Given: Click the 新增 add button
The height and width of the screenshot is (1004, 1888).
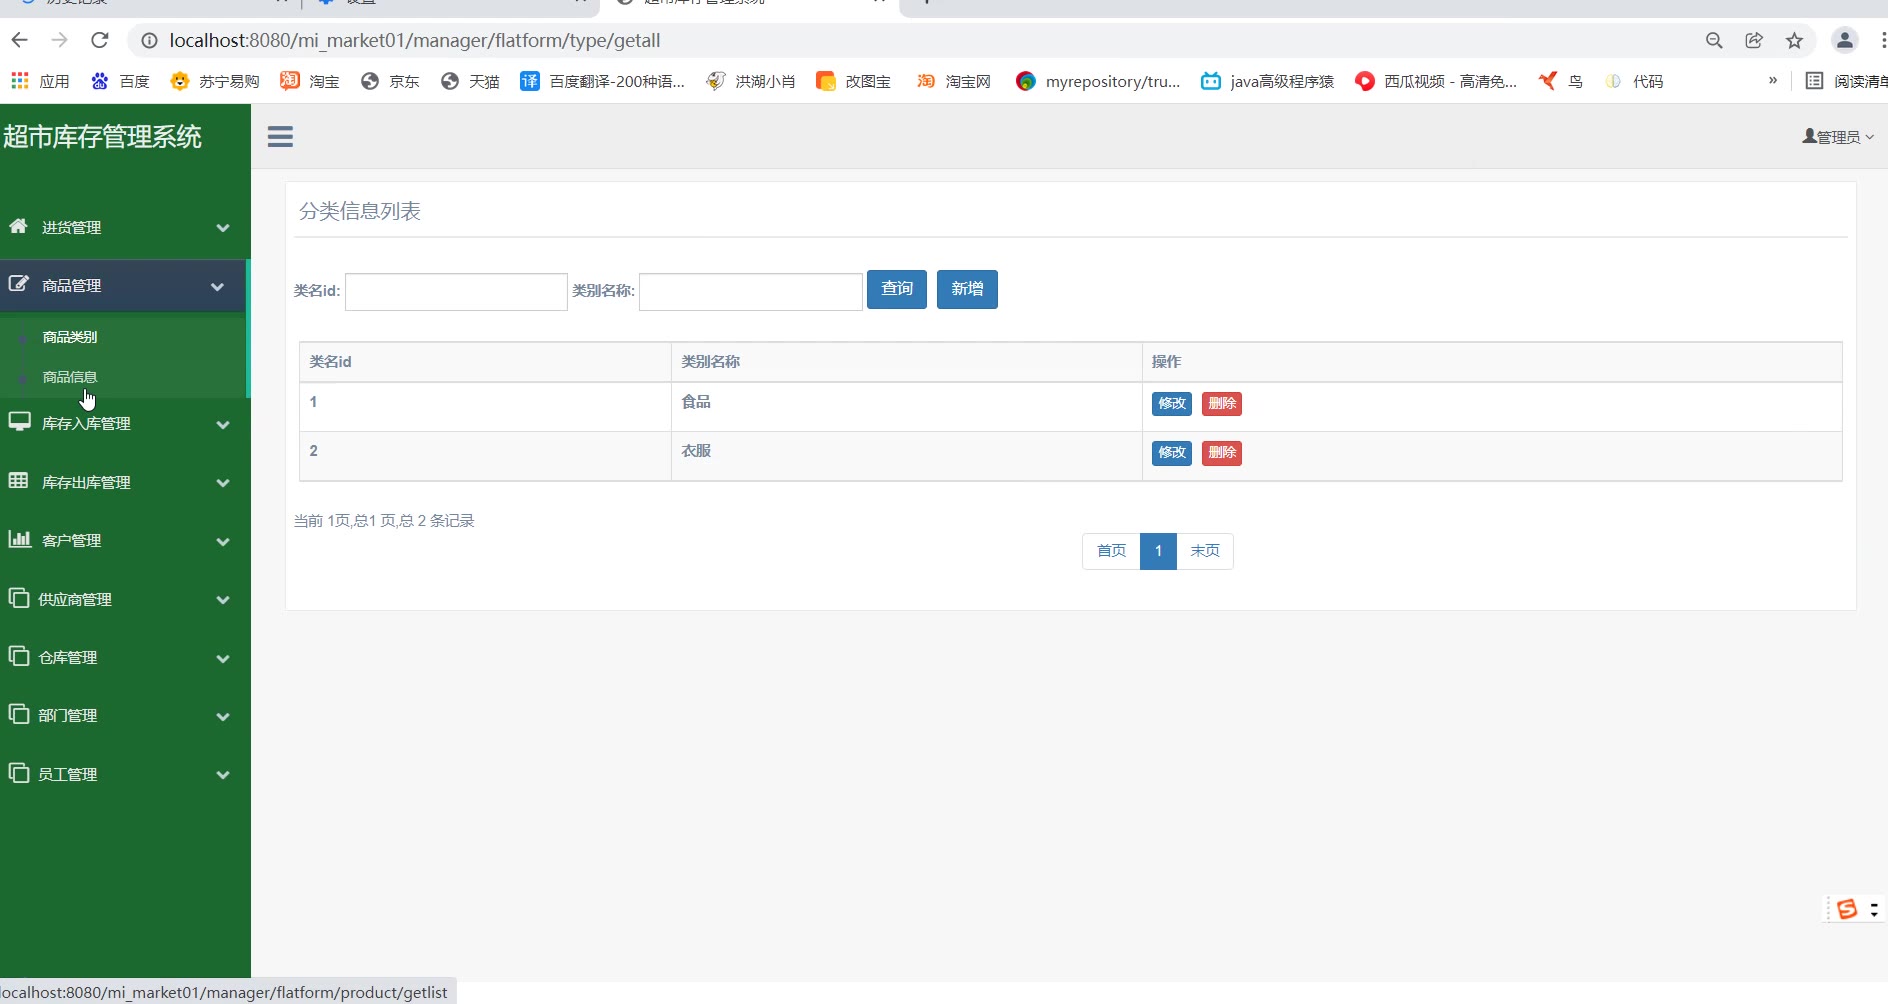Looking at the screenshot, I should coord(967,289).
